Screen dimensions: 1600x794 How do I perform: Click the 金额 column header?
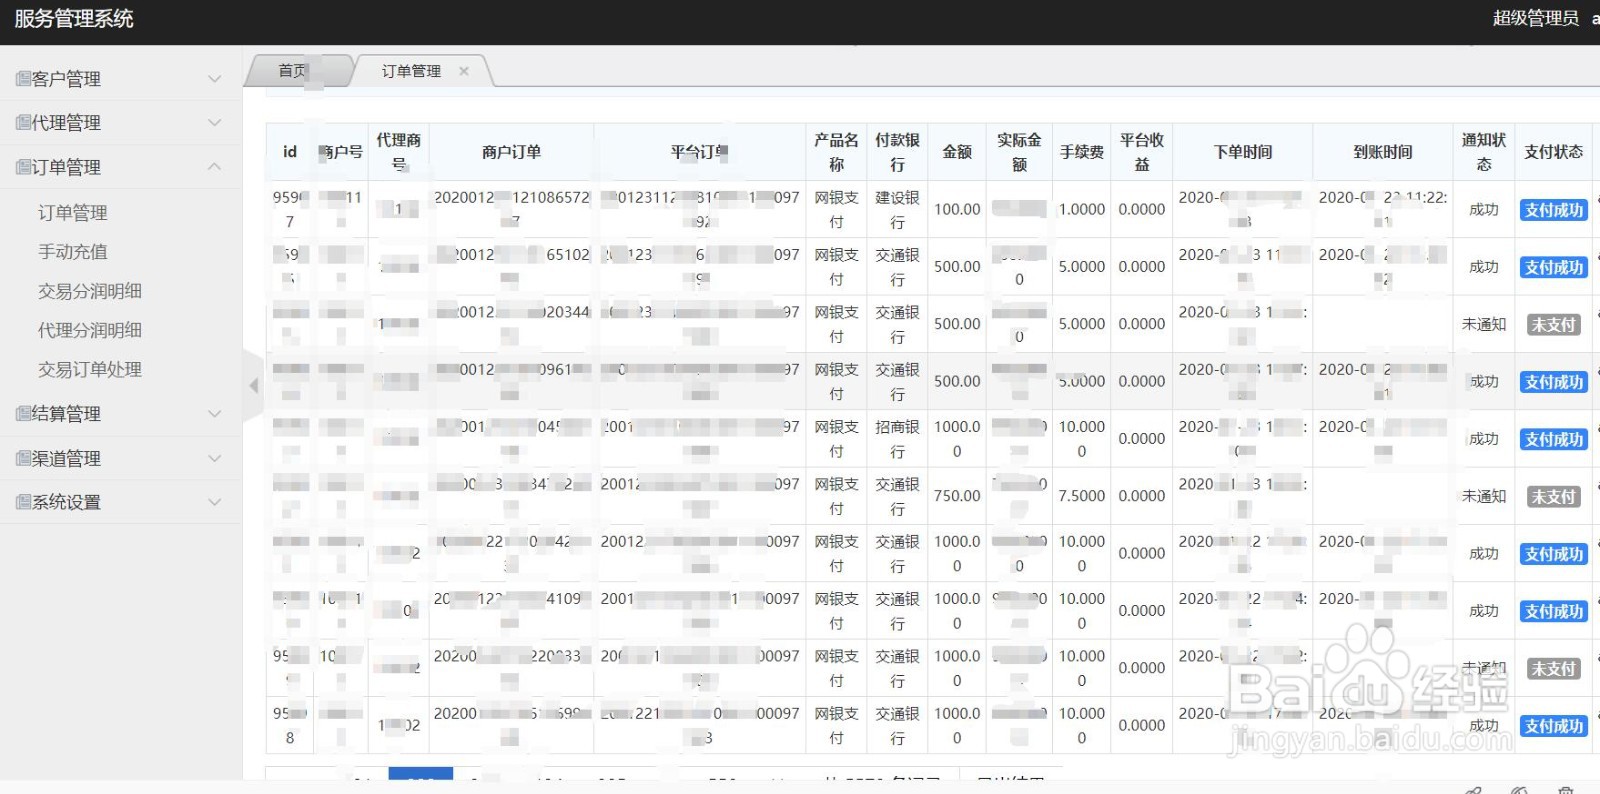tap(957, 152)
